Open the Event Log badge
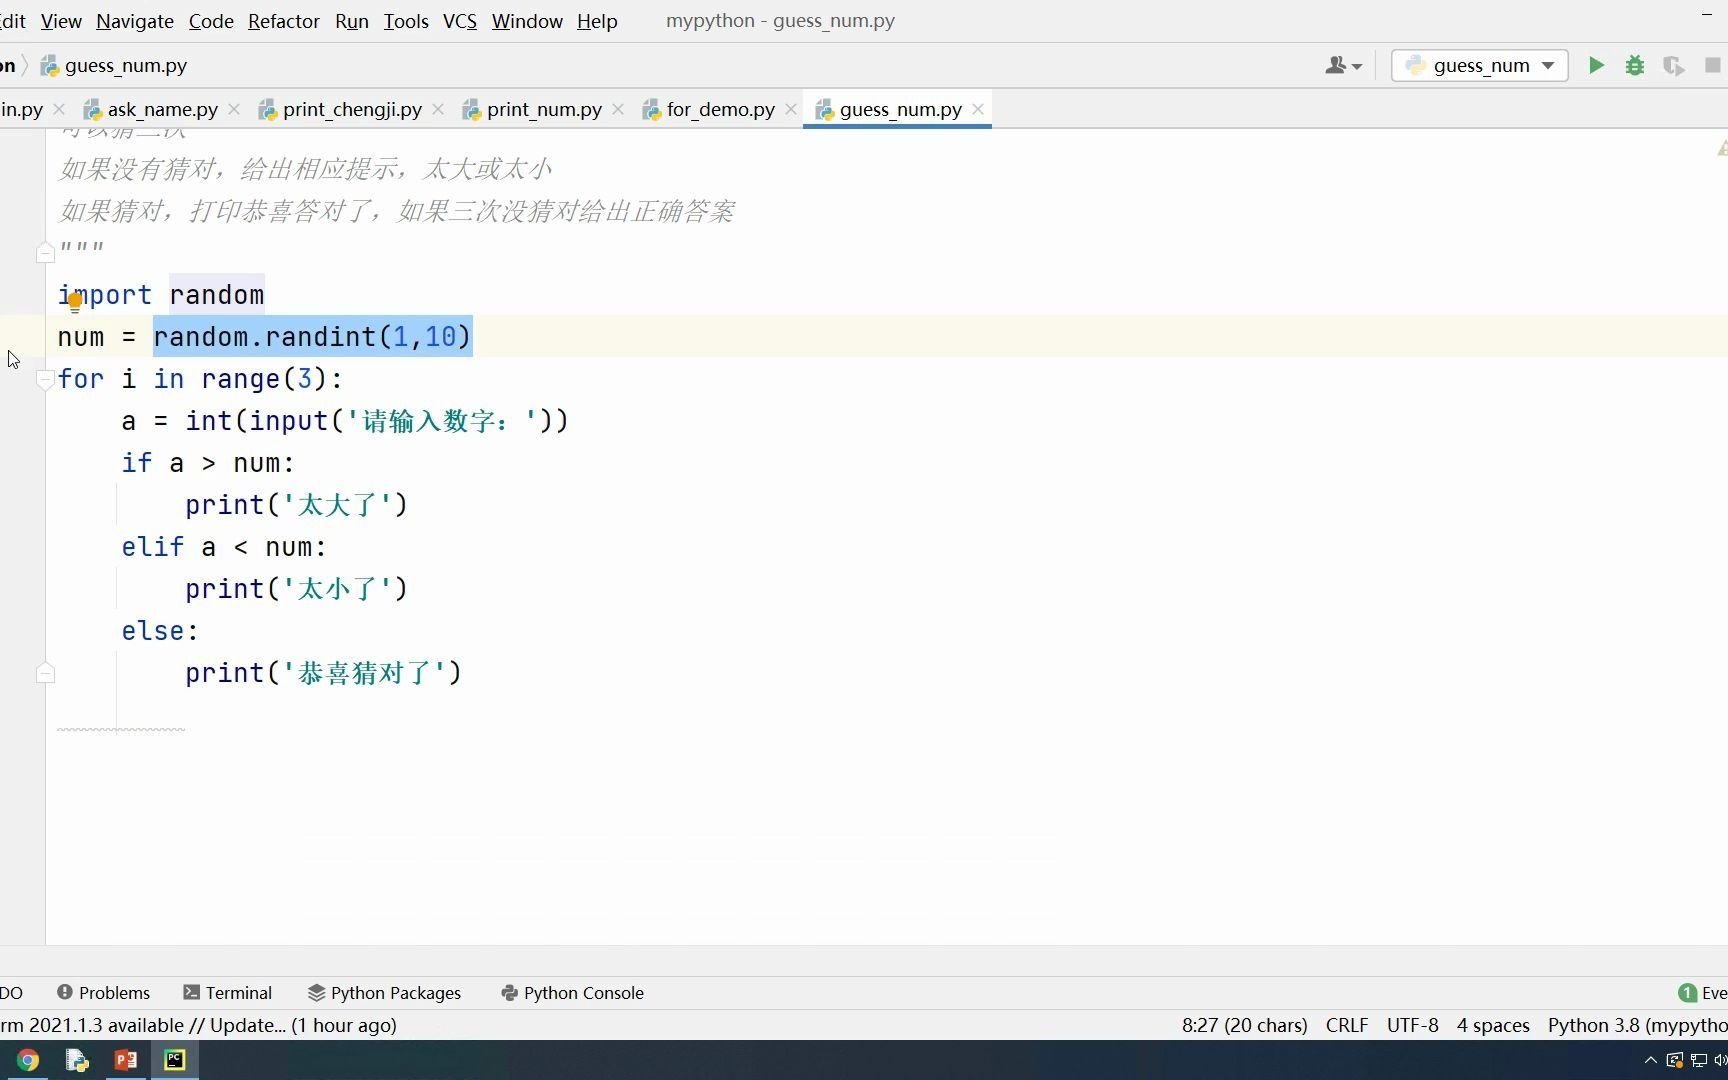Image resolution: width=1728 pixels, height=1080 pixels. (x=1702, y=993)
